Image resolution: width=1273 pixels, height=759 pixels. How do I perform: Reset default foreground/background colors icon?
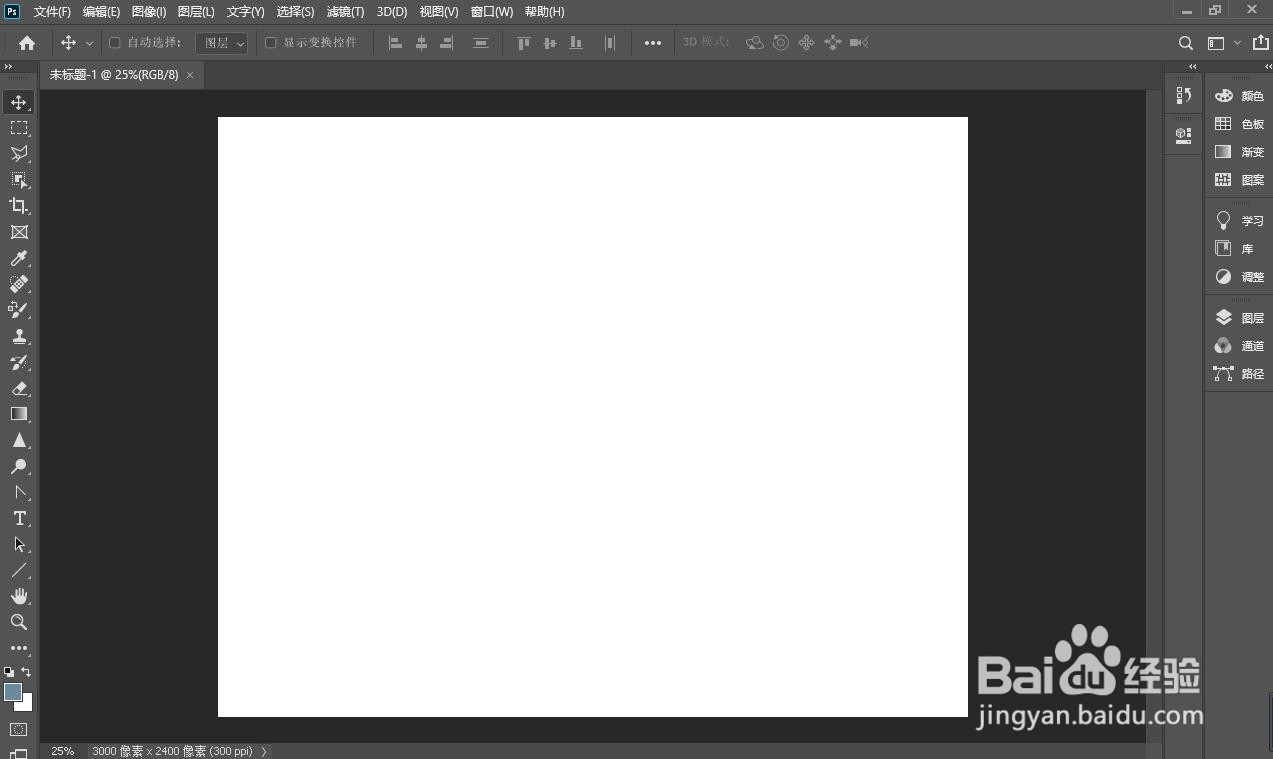(x=9, y=672)
